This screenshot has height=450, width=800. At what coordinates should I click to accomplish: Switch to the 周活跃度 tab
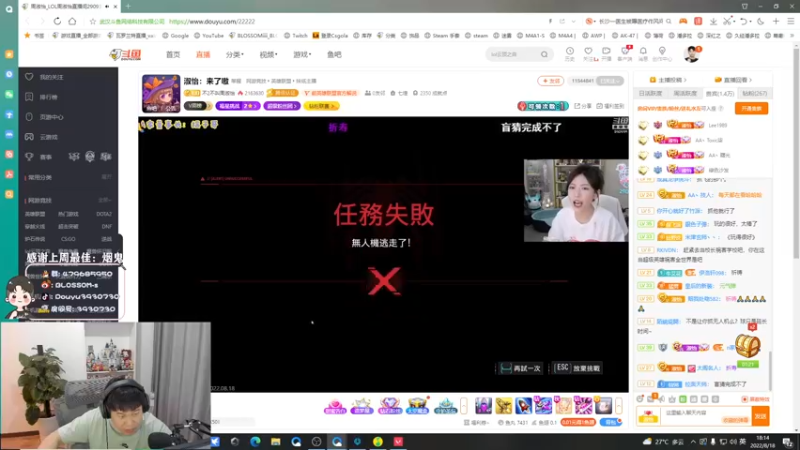pos(685,93)
